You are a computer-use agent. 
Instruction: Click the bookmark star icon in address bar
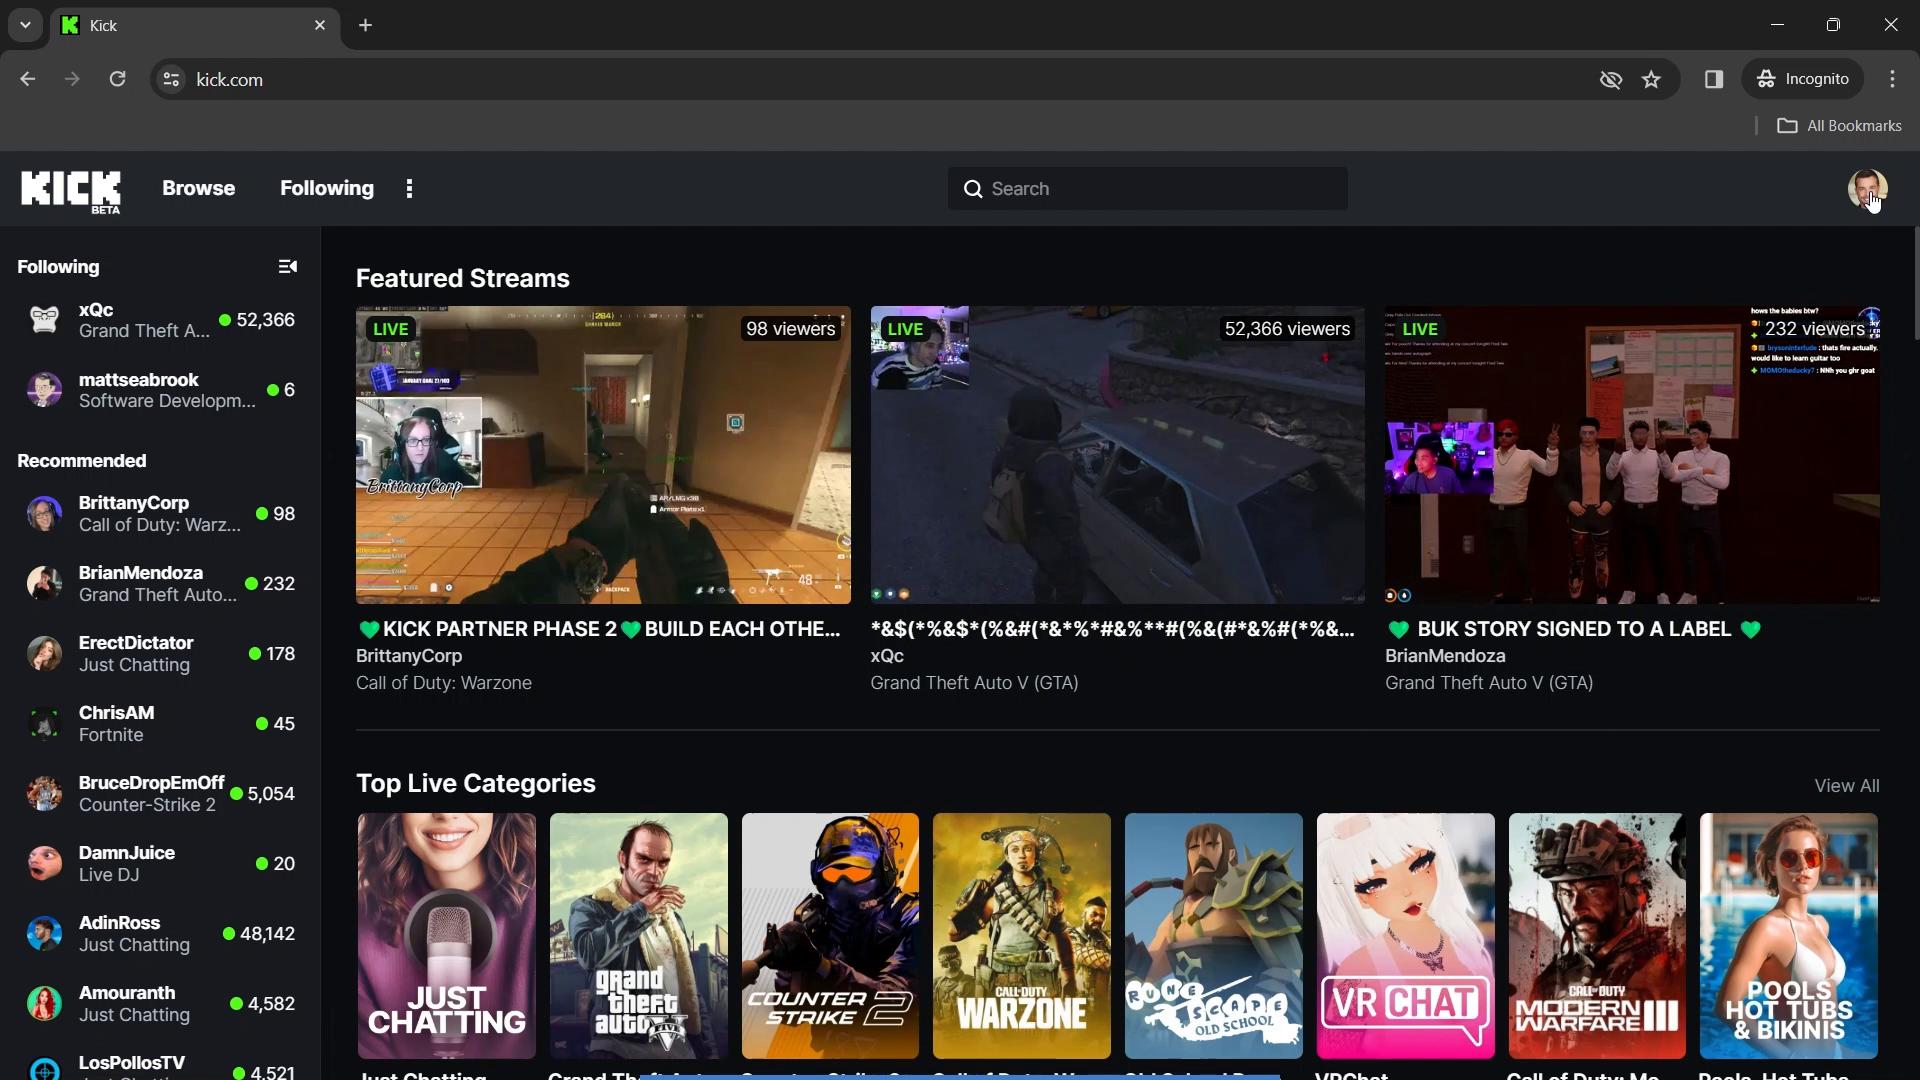pos(1654,79)
